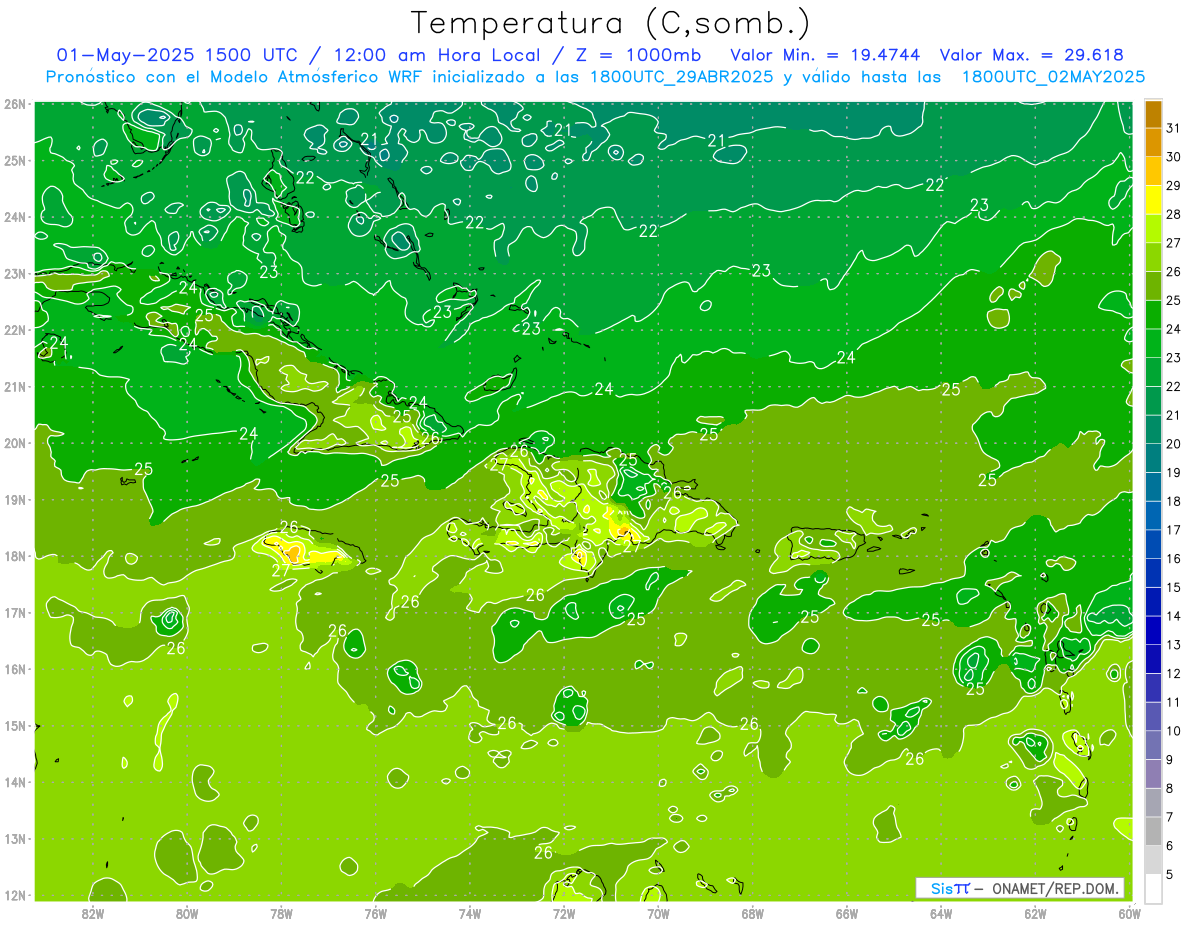Click the "Valor Max. = 29.618" value
The height and width of the screenshot is (927, 1200).
point(1031,55)
